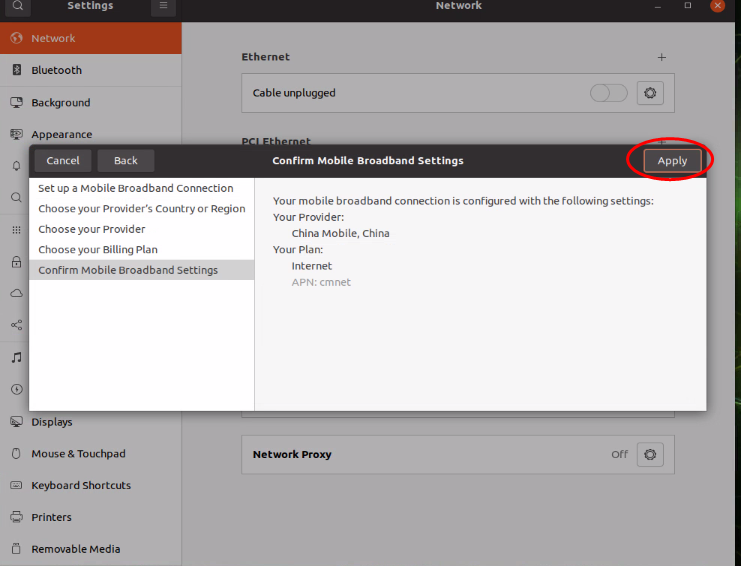Open Background settings via its monitor icon
741x566 pixels.
[x=17, y=102]
